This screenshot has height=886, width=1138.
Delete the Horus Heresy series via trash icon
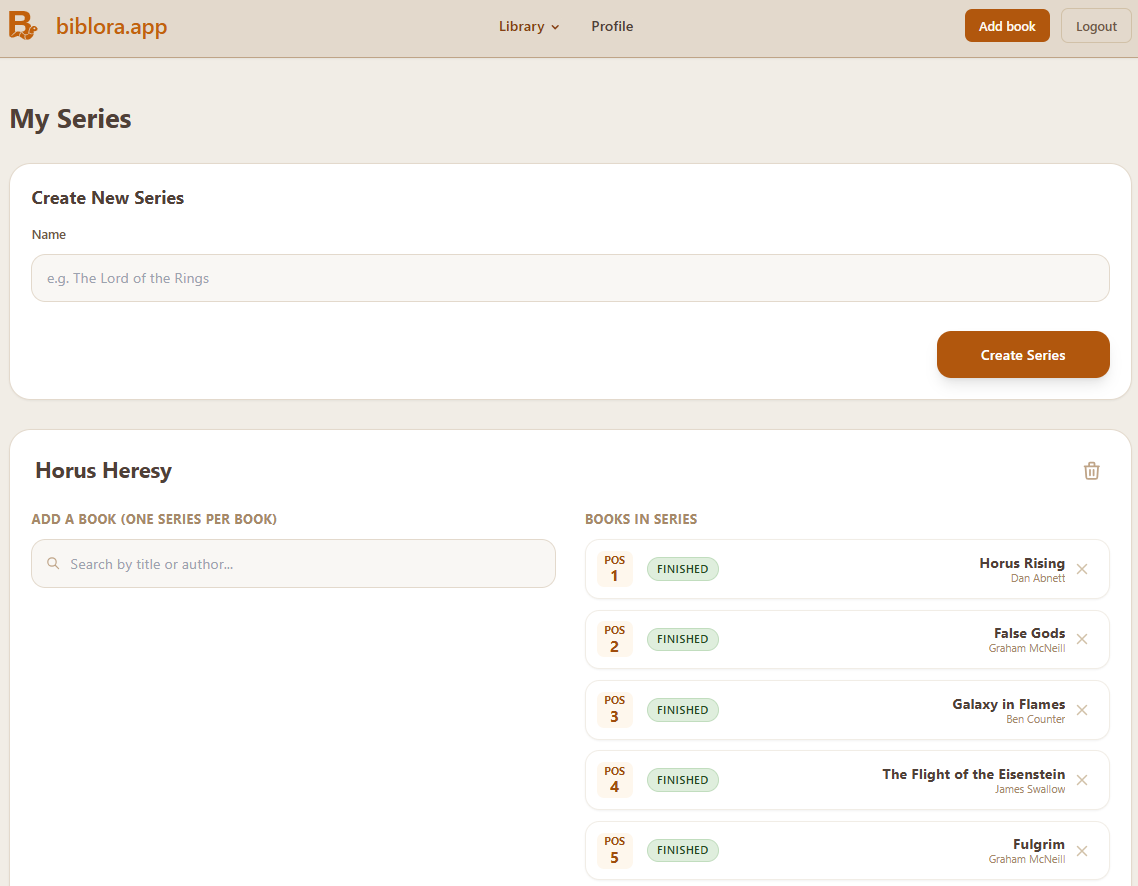(x=1091, y=471)
